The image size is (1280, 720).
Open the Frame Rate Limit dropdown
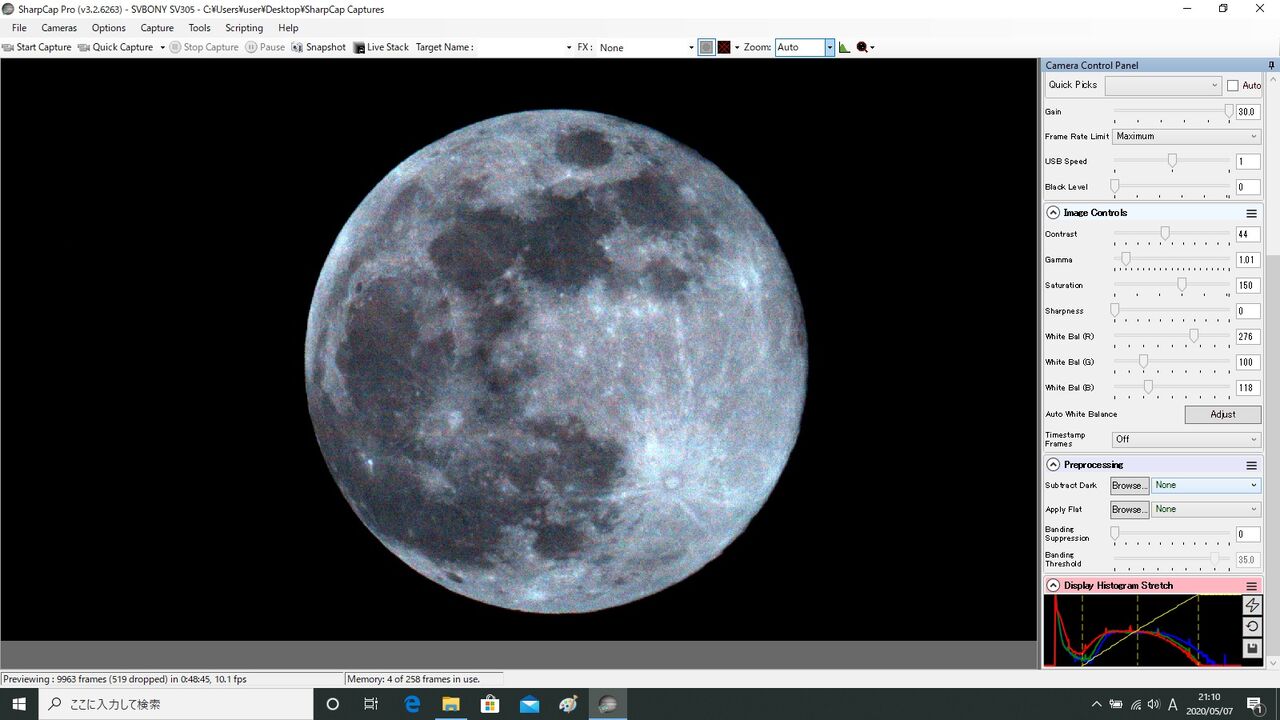1186,136
